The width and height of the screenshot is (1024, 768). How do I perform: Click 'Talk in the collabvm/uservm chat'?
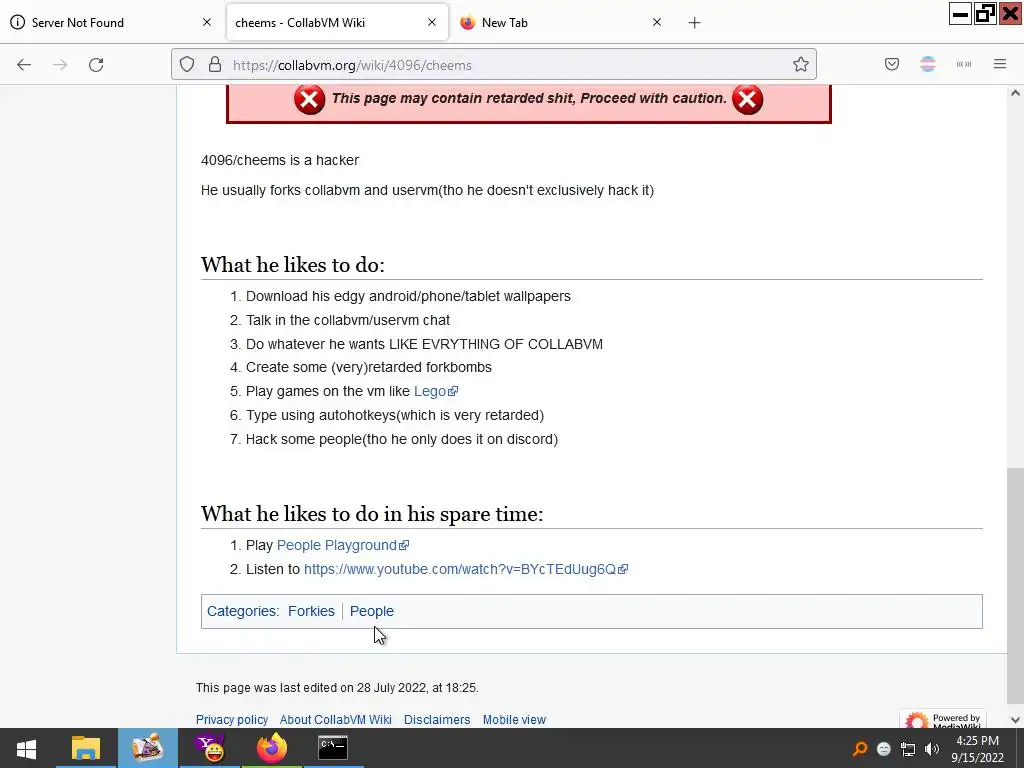click(x=348, y=321)
